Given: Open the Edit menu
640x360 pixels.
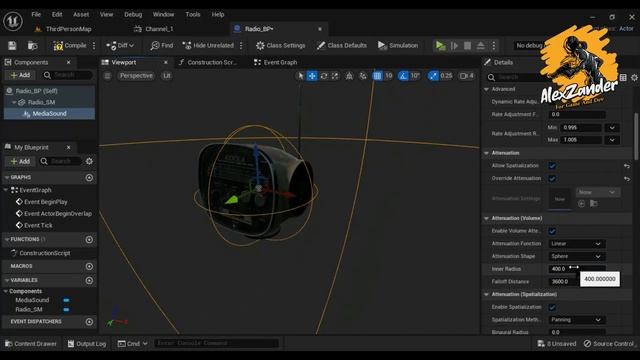Looking at the screenshot, I should [x=57, y=14].
